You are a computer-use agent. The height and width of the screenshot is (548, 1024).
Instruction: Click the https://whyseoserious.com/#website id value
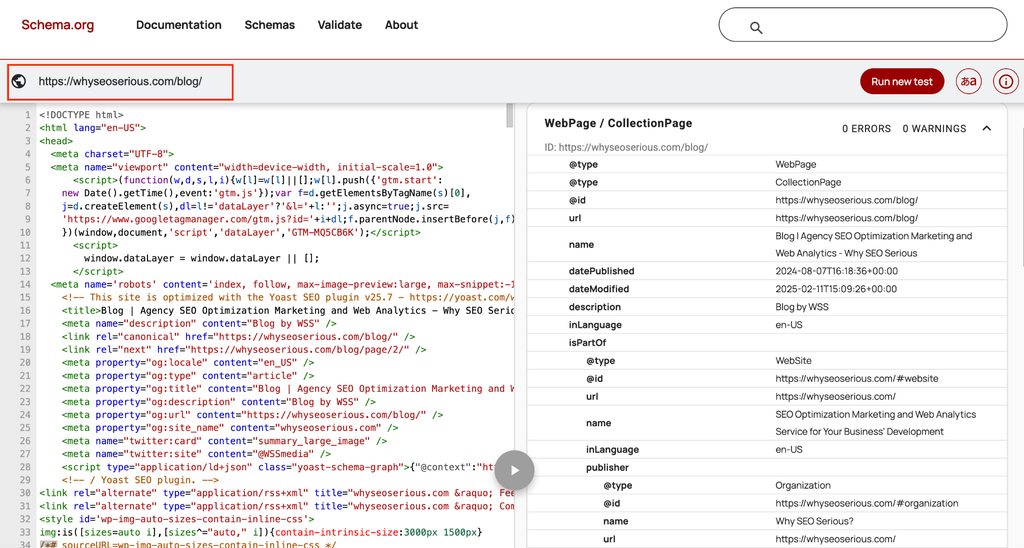coord(857,378)
